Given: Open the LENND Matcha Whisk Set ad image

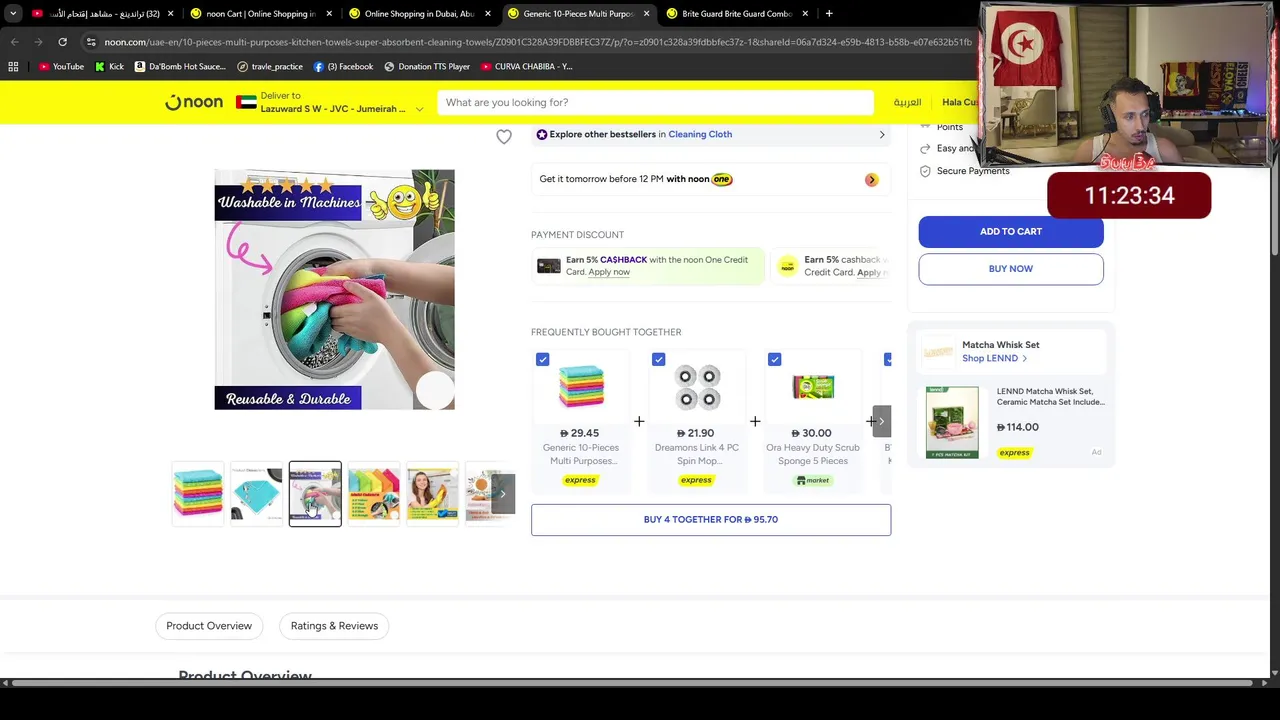Looking at the screenshot, I should [x=951, y=422].
